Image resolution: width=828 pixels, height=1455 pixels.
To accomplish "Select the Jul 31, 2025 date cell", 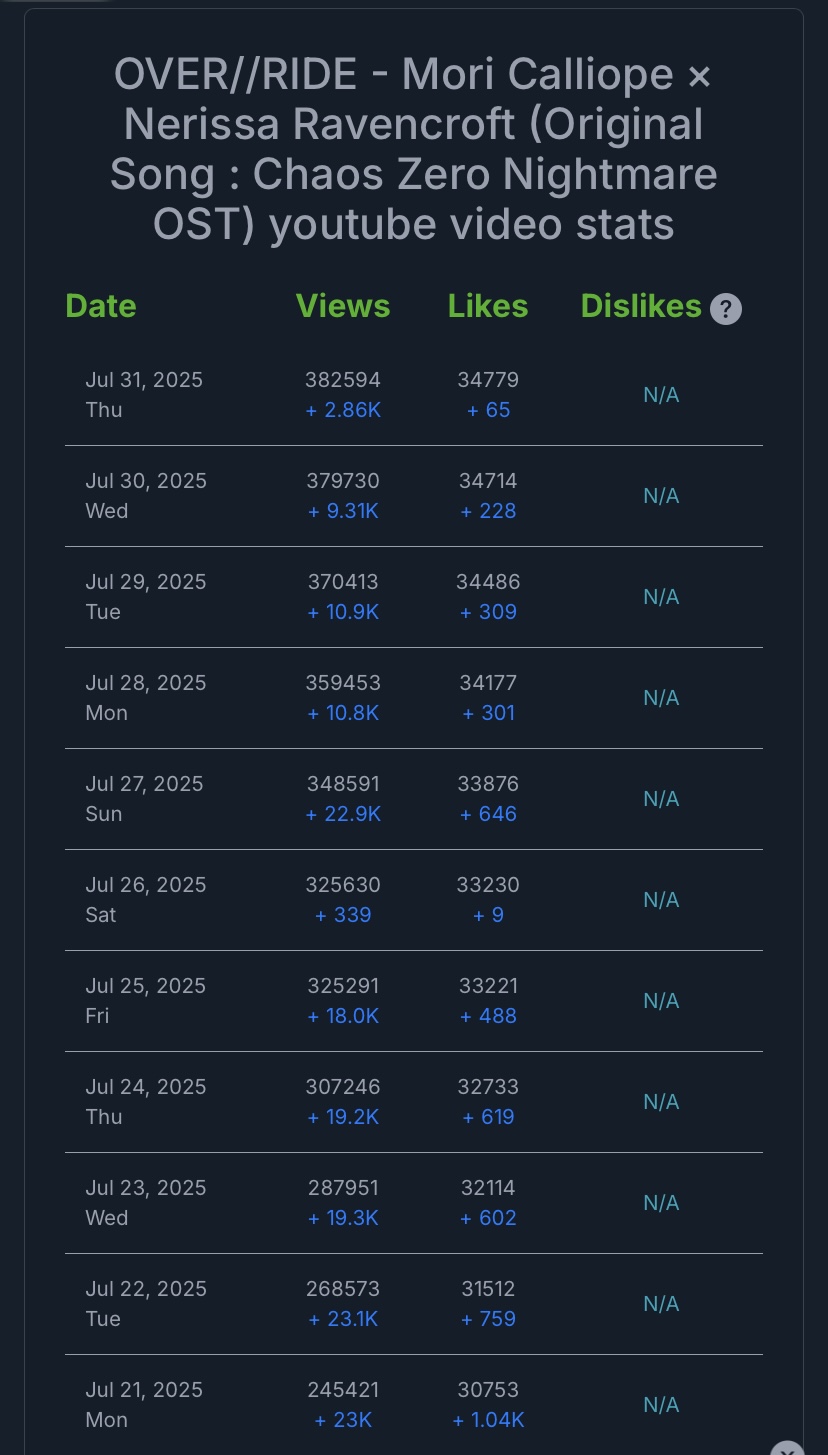I will pos(144,380).
